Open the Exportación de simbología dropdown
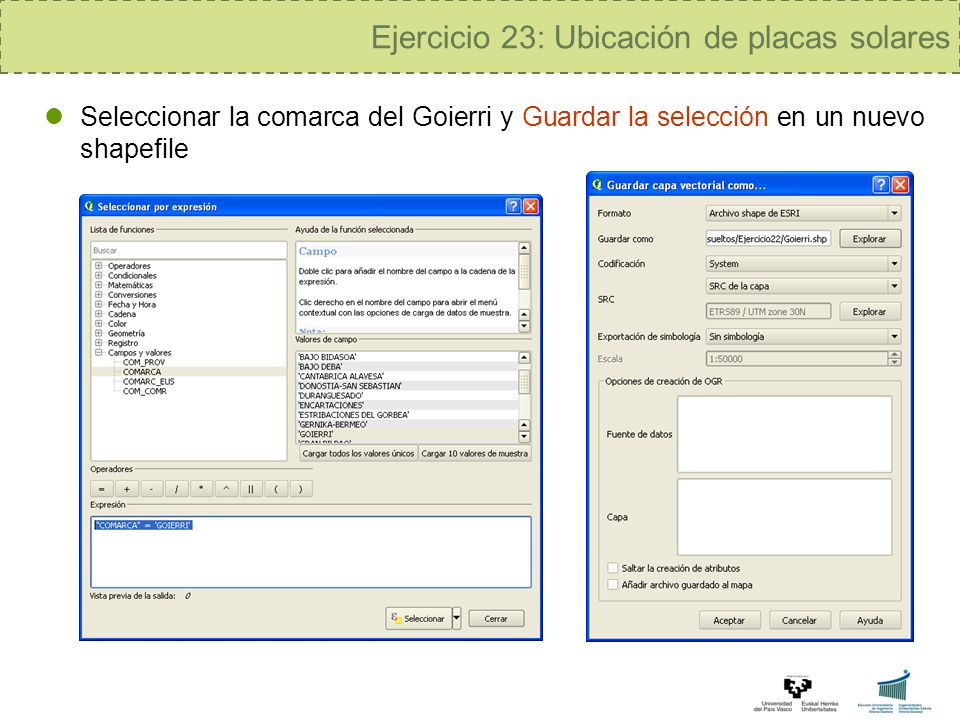960x720 pixels. (803, 337)
